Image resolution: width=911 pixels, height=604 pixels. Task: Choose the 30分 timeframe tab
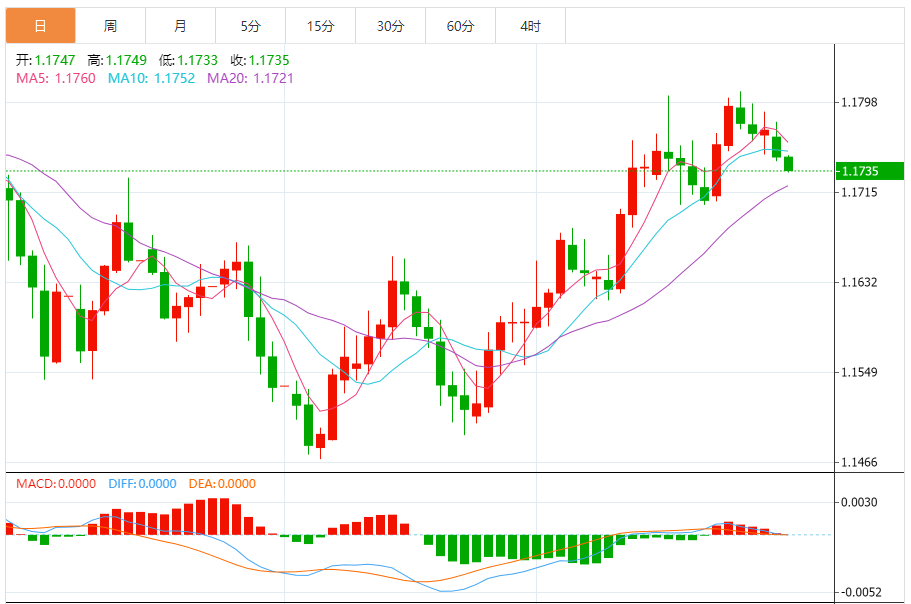(390, 26)
